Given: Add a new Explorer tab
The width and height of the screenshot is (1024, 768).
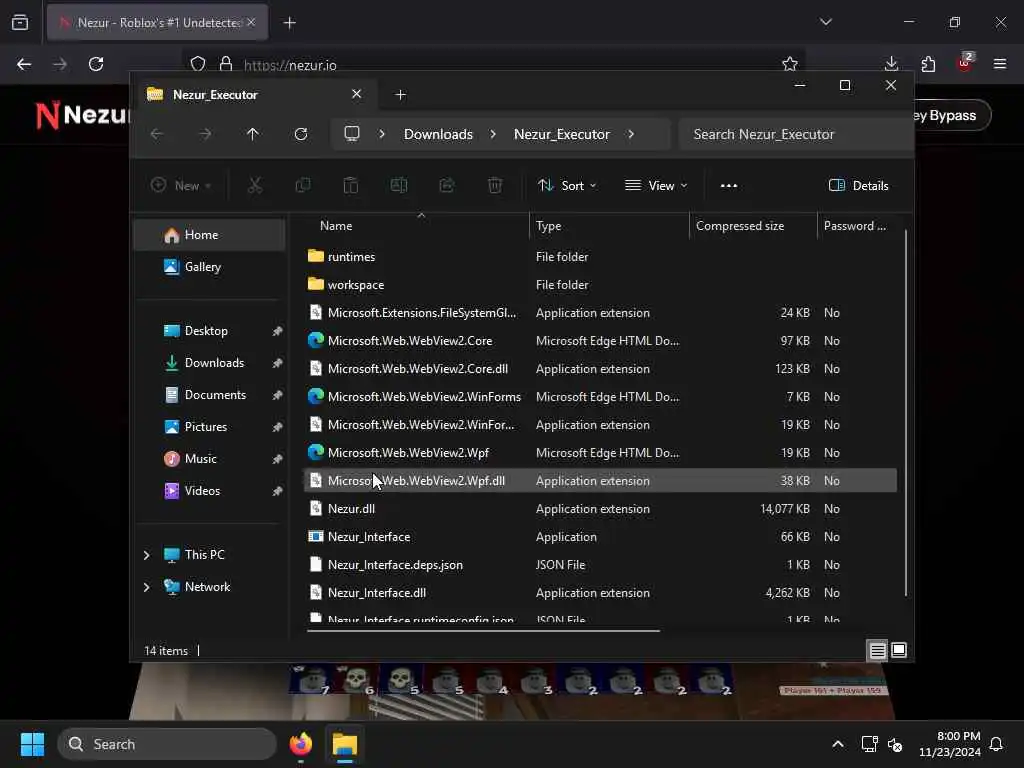Looking at the screenshot, I should click(x=400, y=95).
